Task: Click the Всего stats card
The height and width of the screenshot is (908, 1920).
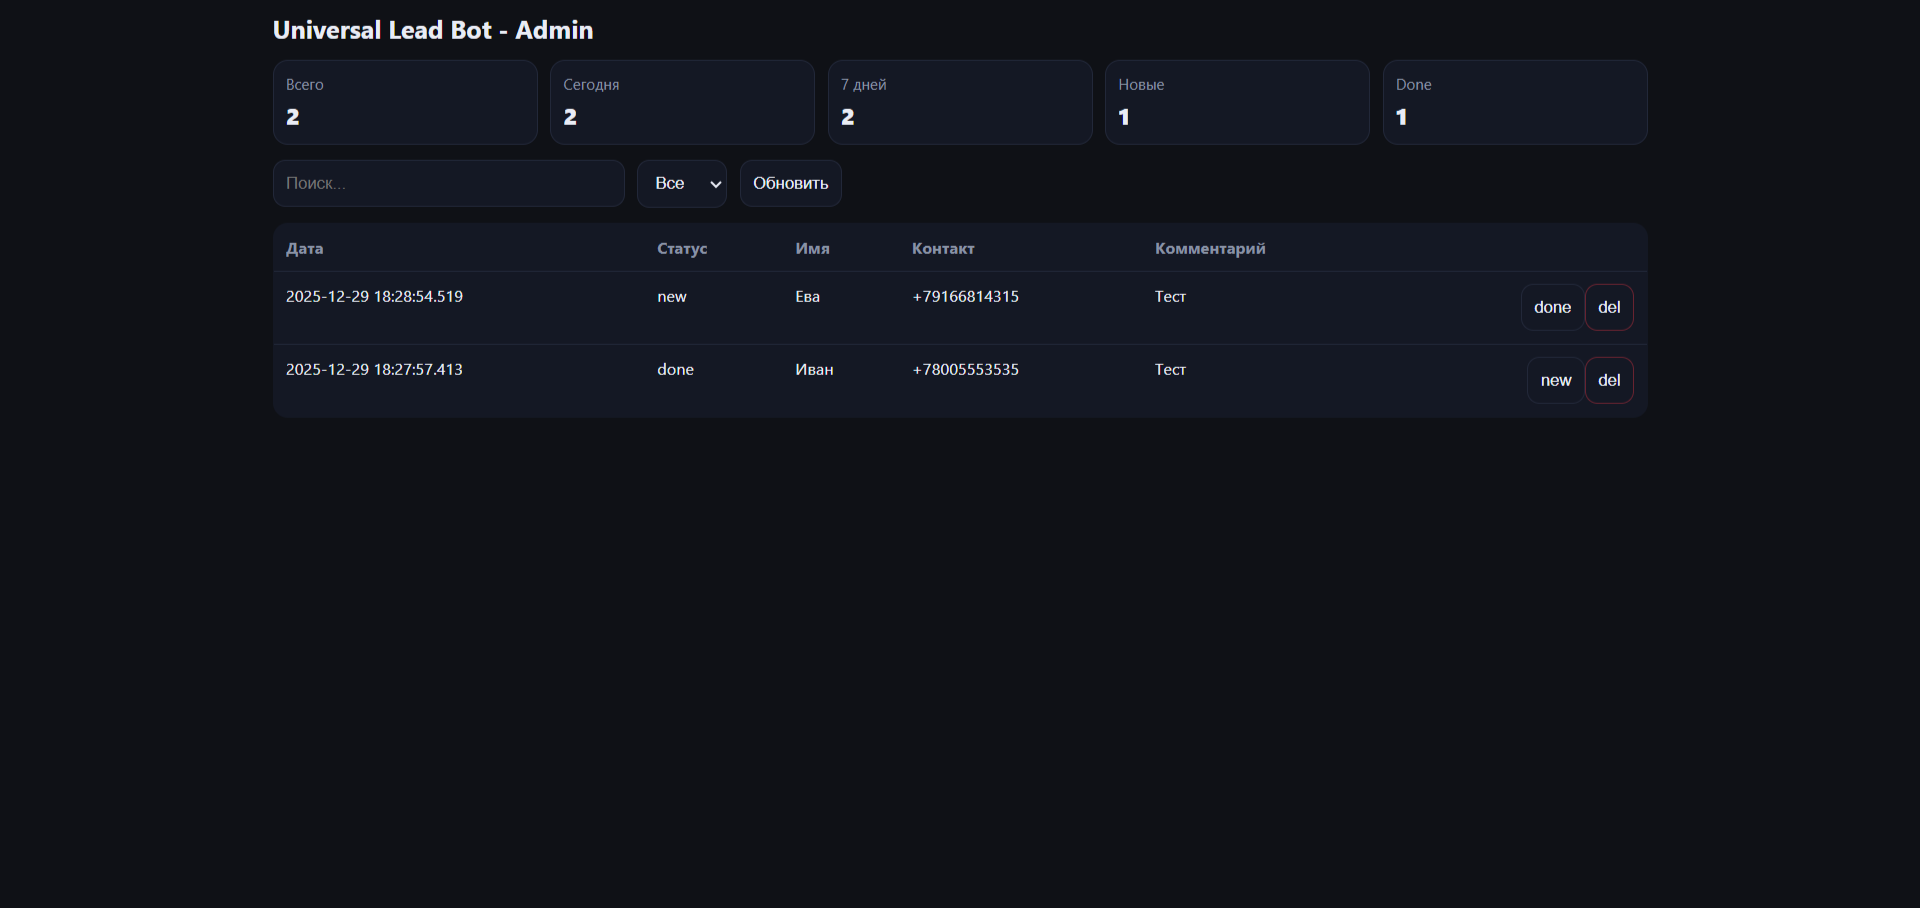Action: tap(405, 102)
